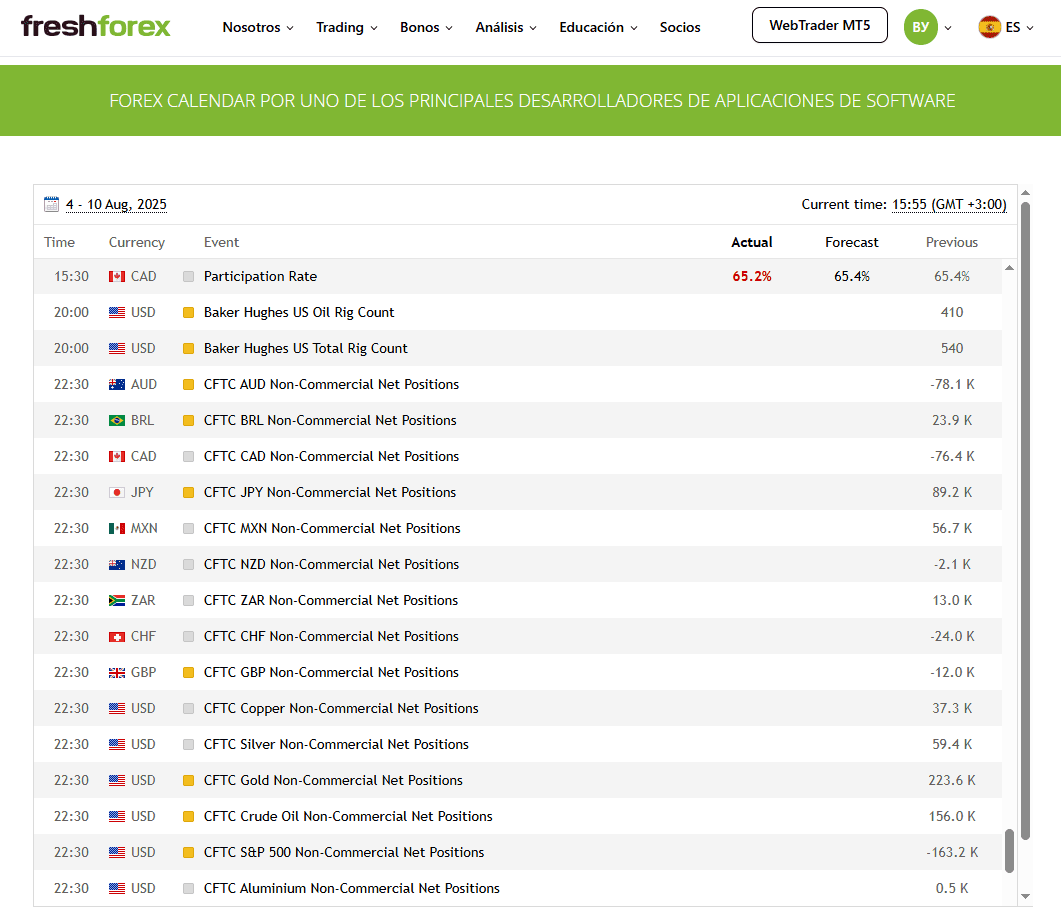Viewport: 1061px width, 911px height.
Task: Click the US flag on Baker Hughes Oil Rig row
Action: [117, 312]
